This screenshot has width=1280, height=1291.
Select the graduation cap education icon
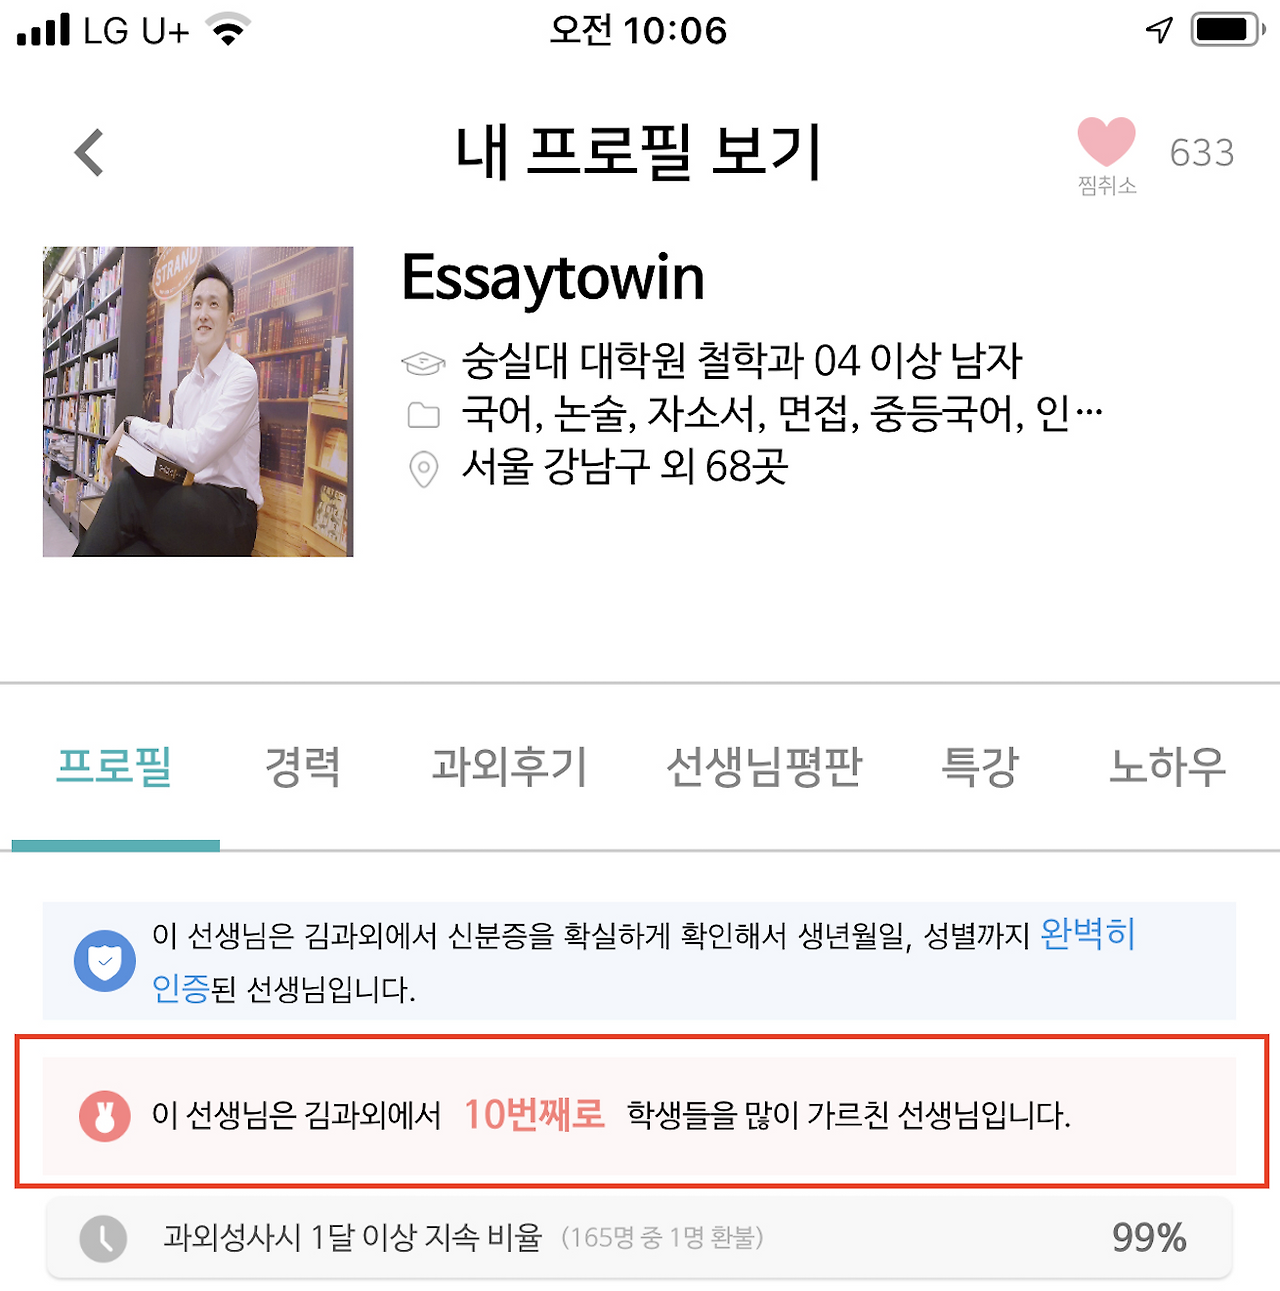[x=424, y=362]
